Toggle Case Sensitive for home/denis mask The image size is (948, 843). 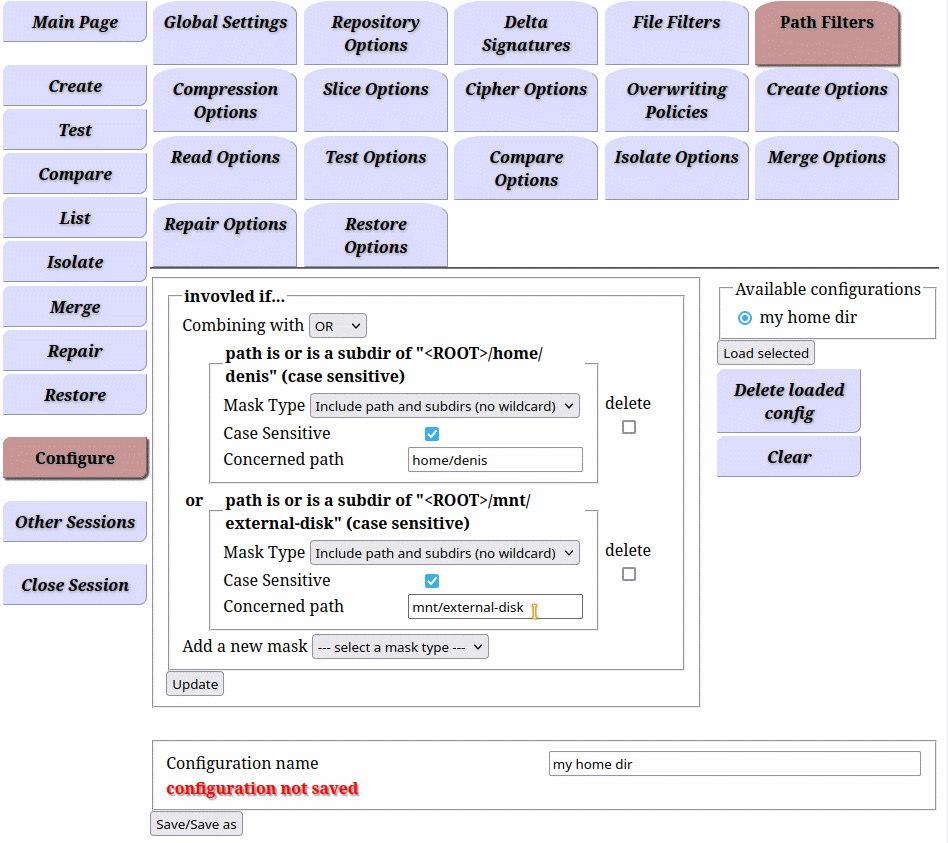tap(432, 434)
